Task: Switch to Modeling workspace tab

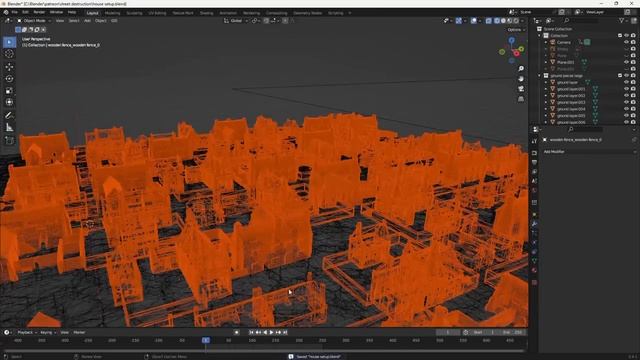Action: pos(112,13)
